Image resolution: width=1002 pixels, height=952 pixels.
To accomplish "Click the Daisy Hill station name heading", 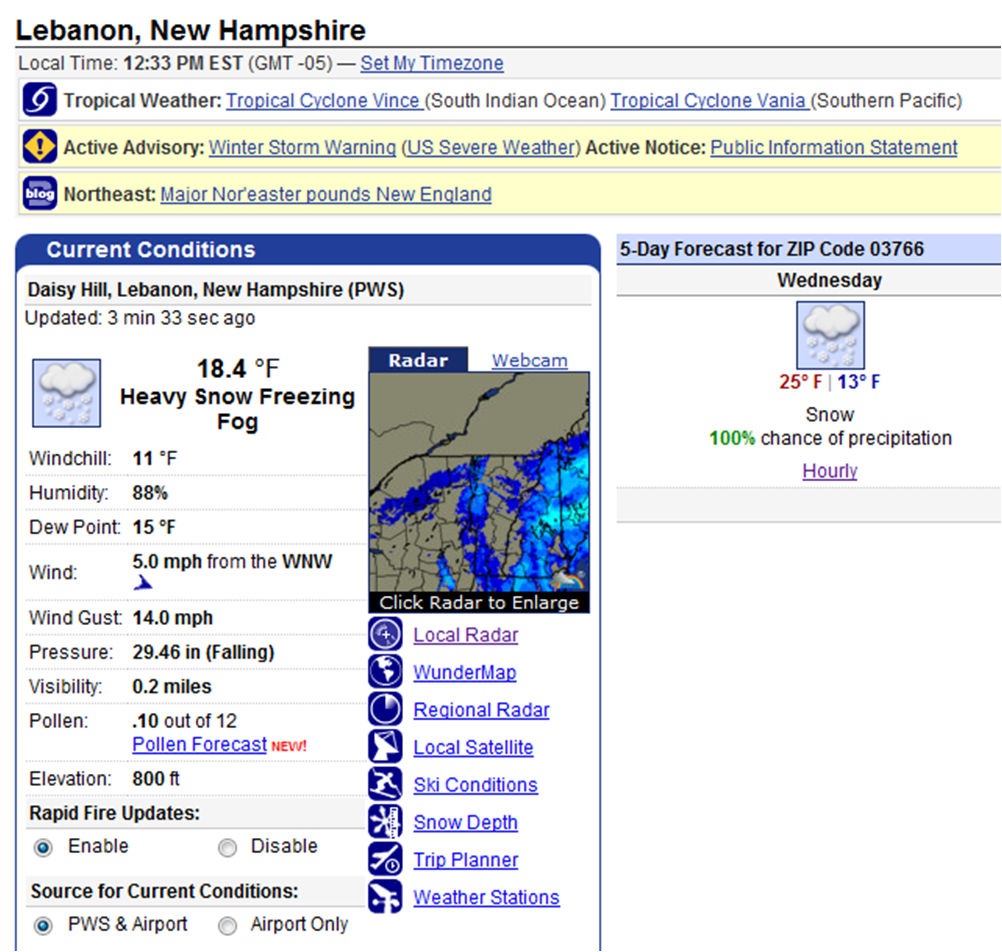I will (215, 290).
